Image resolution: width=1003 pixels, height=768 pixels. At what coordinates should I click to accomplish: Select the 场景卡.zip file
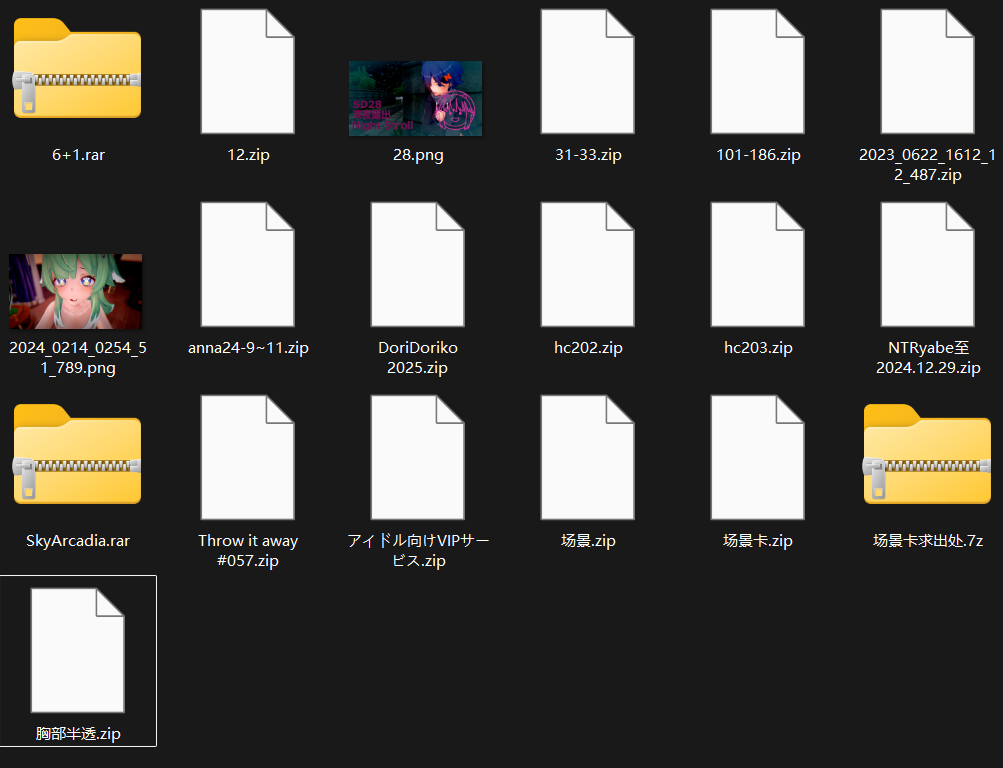pos(758,457)
